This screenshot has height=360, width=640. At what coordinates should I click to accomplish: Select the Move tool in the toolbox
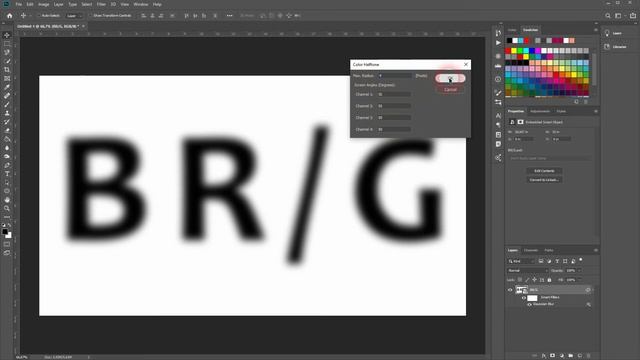7,35
